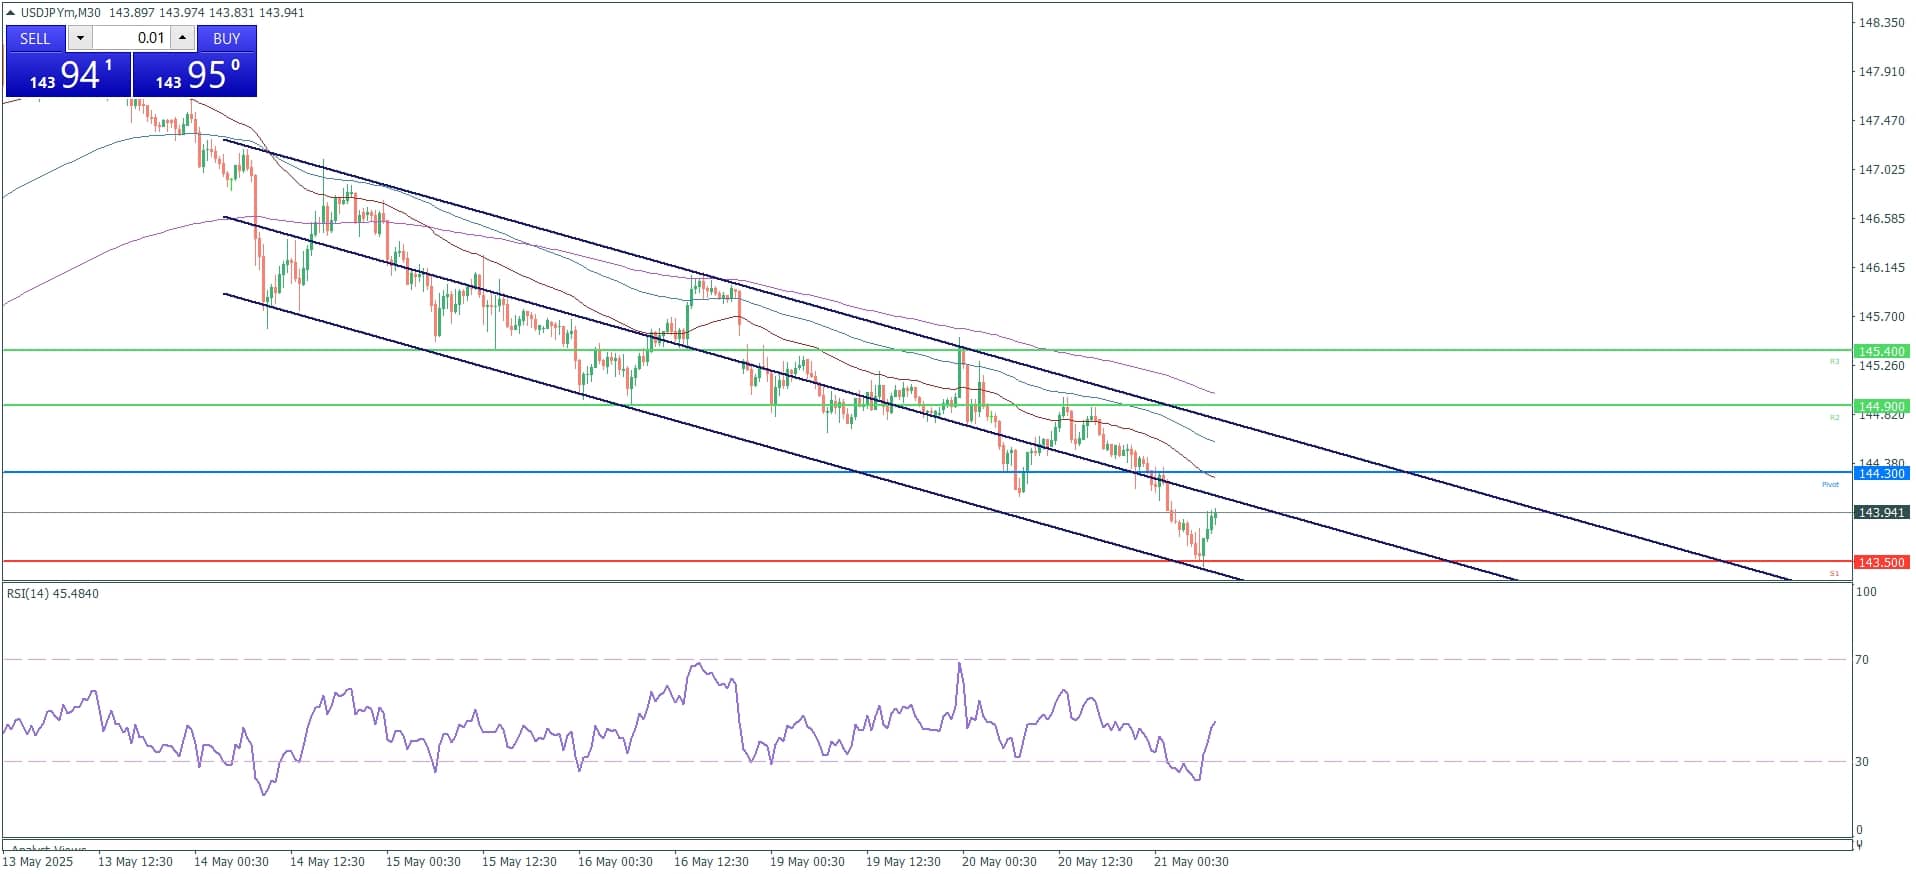This screenshot has width=1916, height=874.
Task: Select the red 143.500 price label
Action: [x=1881, y=562]
